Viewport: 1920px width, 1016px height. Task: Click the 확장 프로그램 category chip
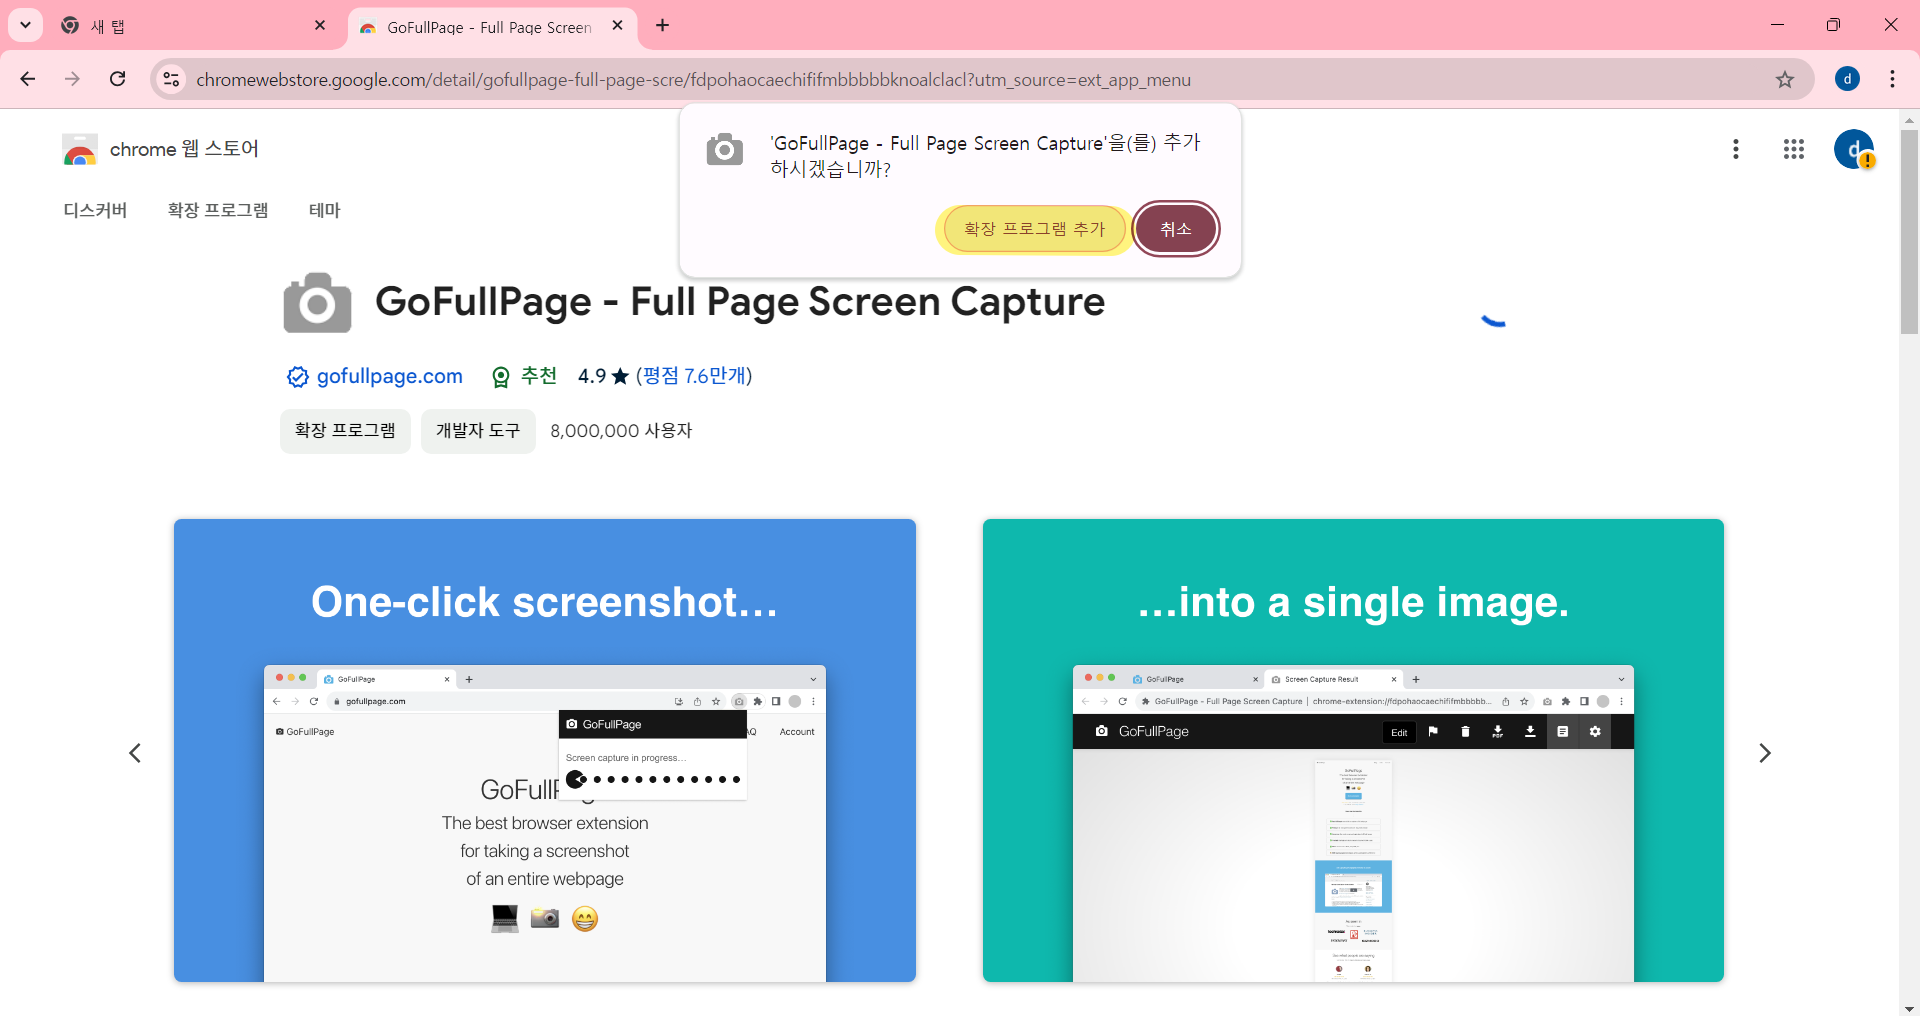tap(345, 431)
